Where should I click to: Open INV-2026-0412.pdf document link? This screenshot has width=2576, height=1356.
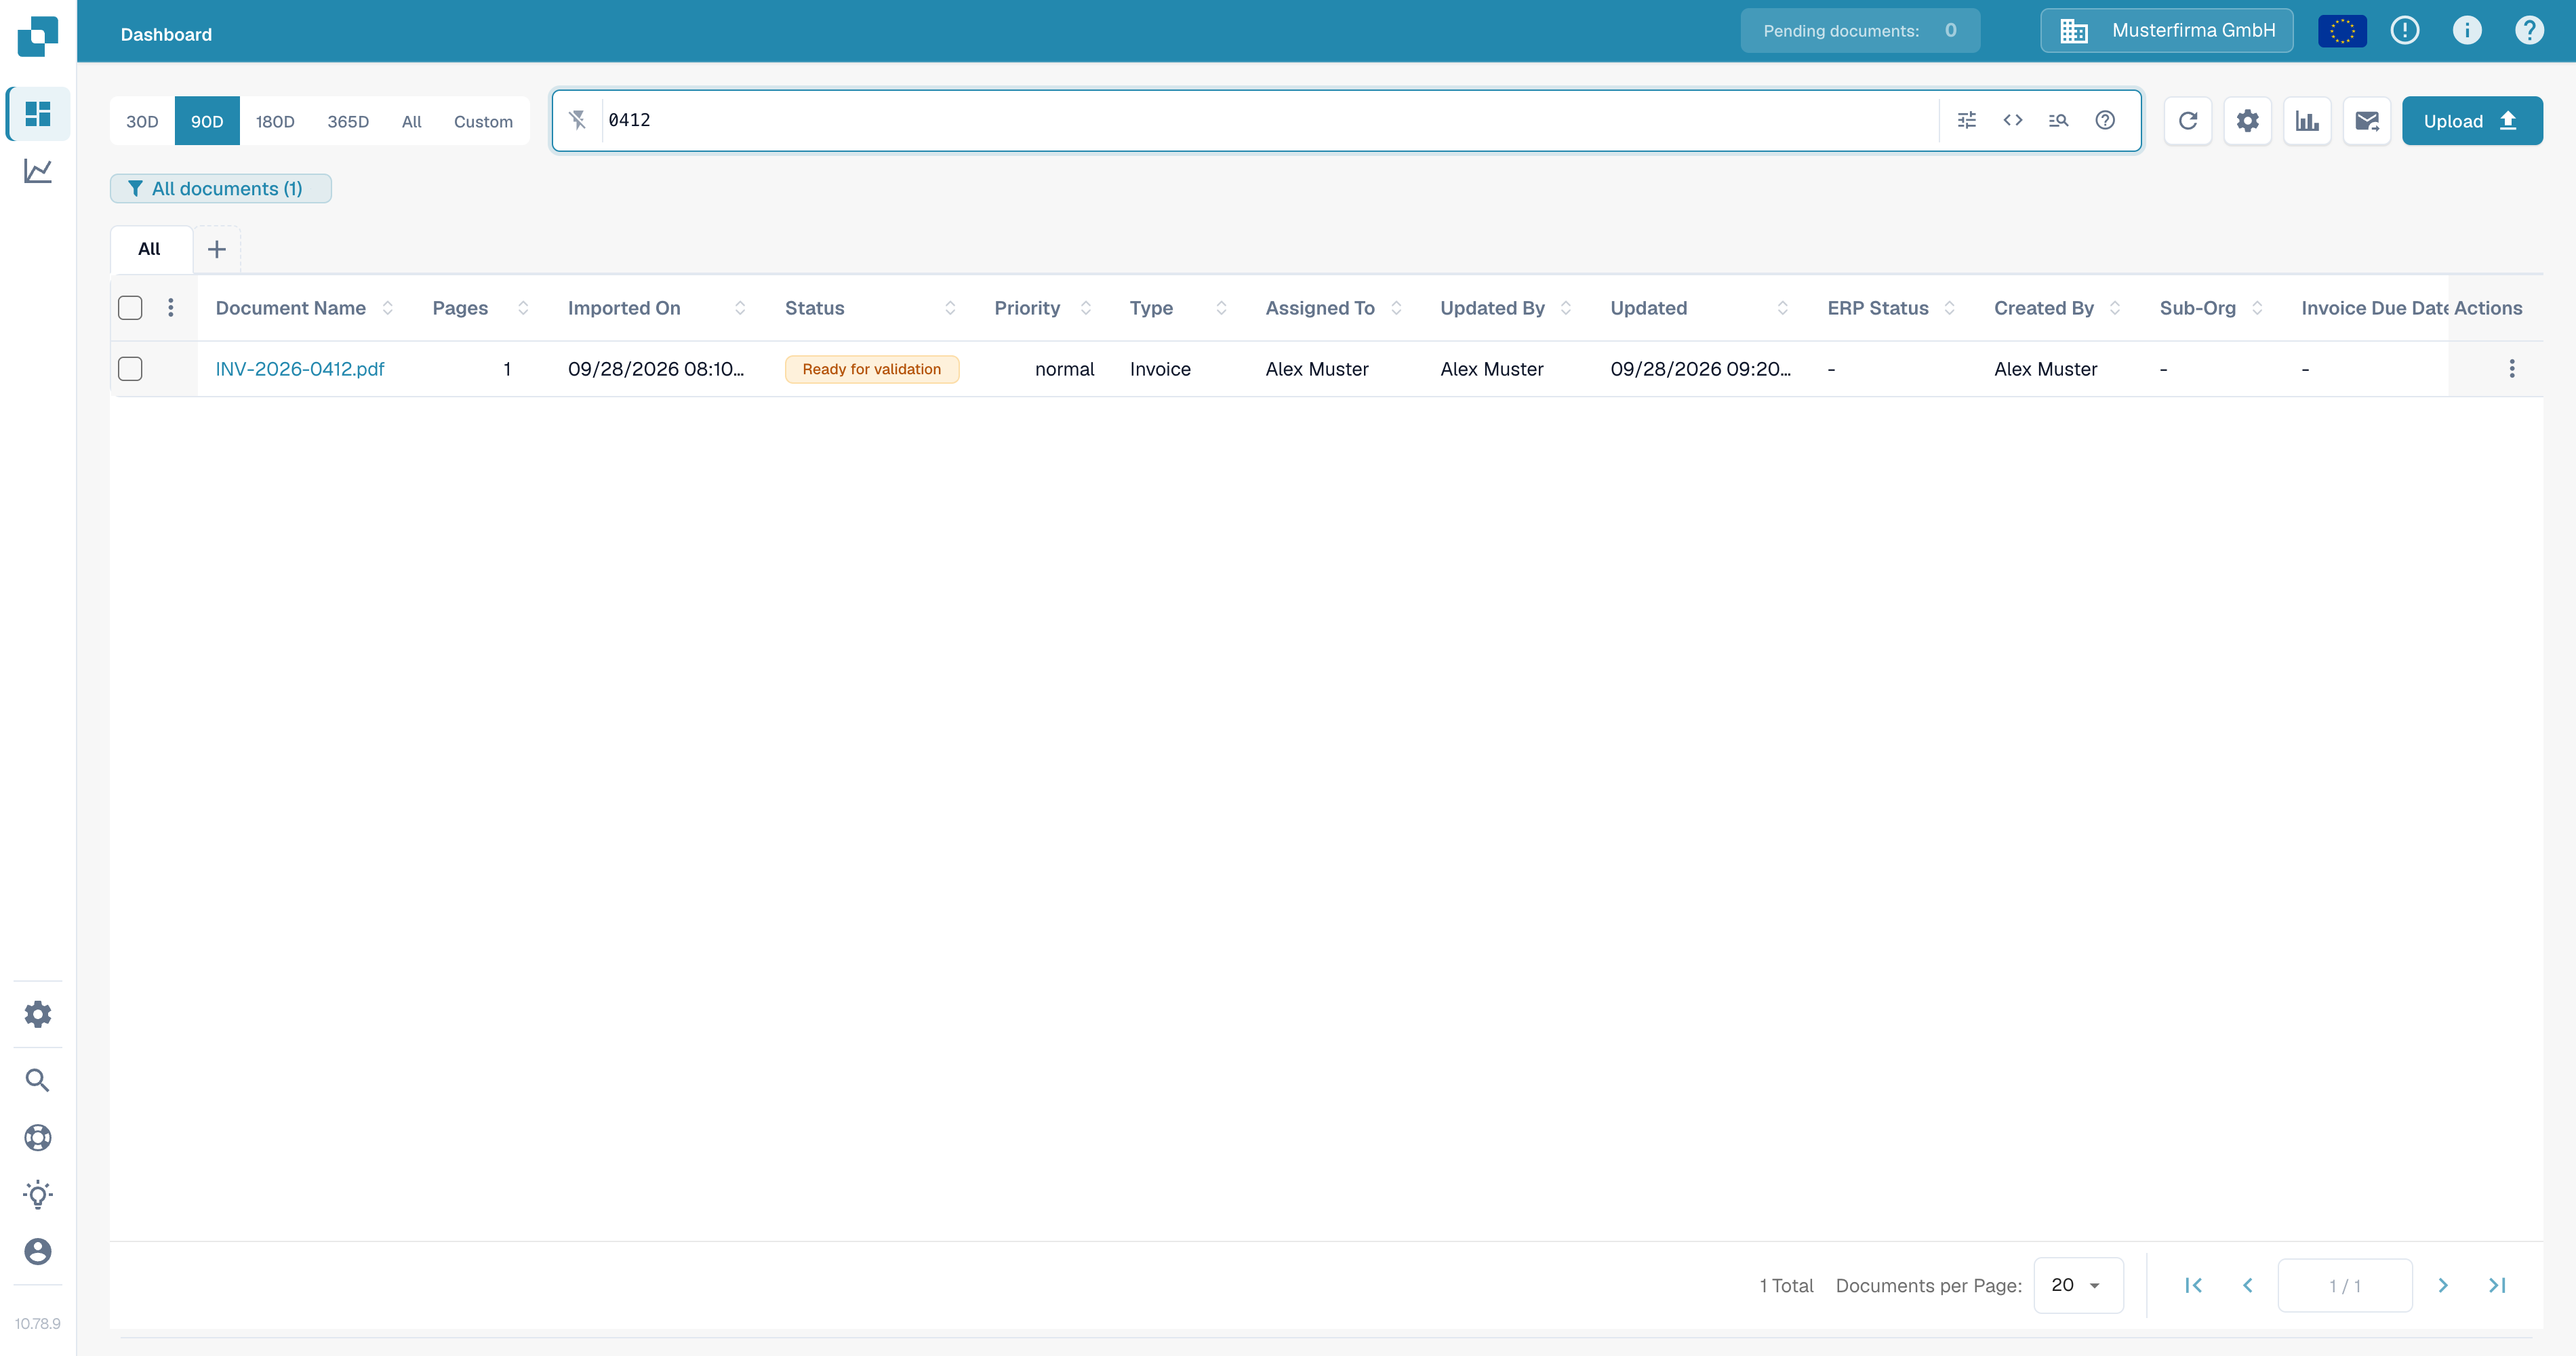click(300, 369)
